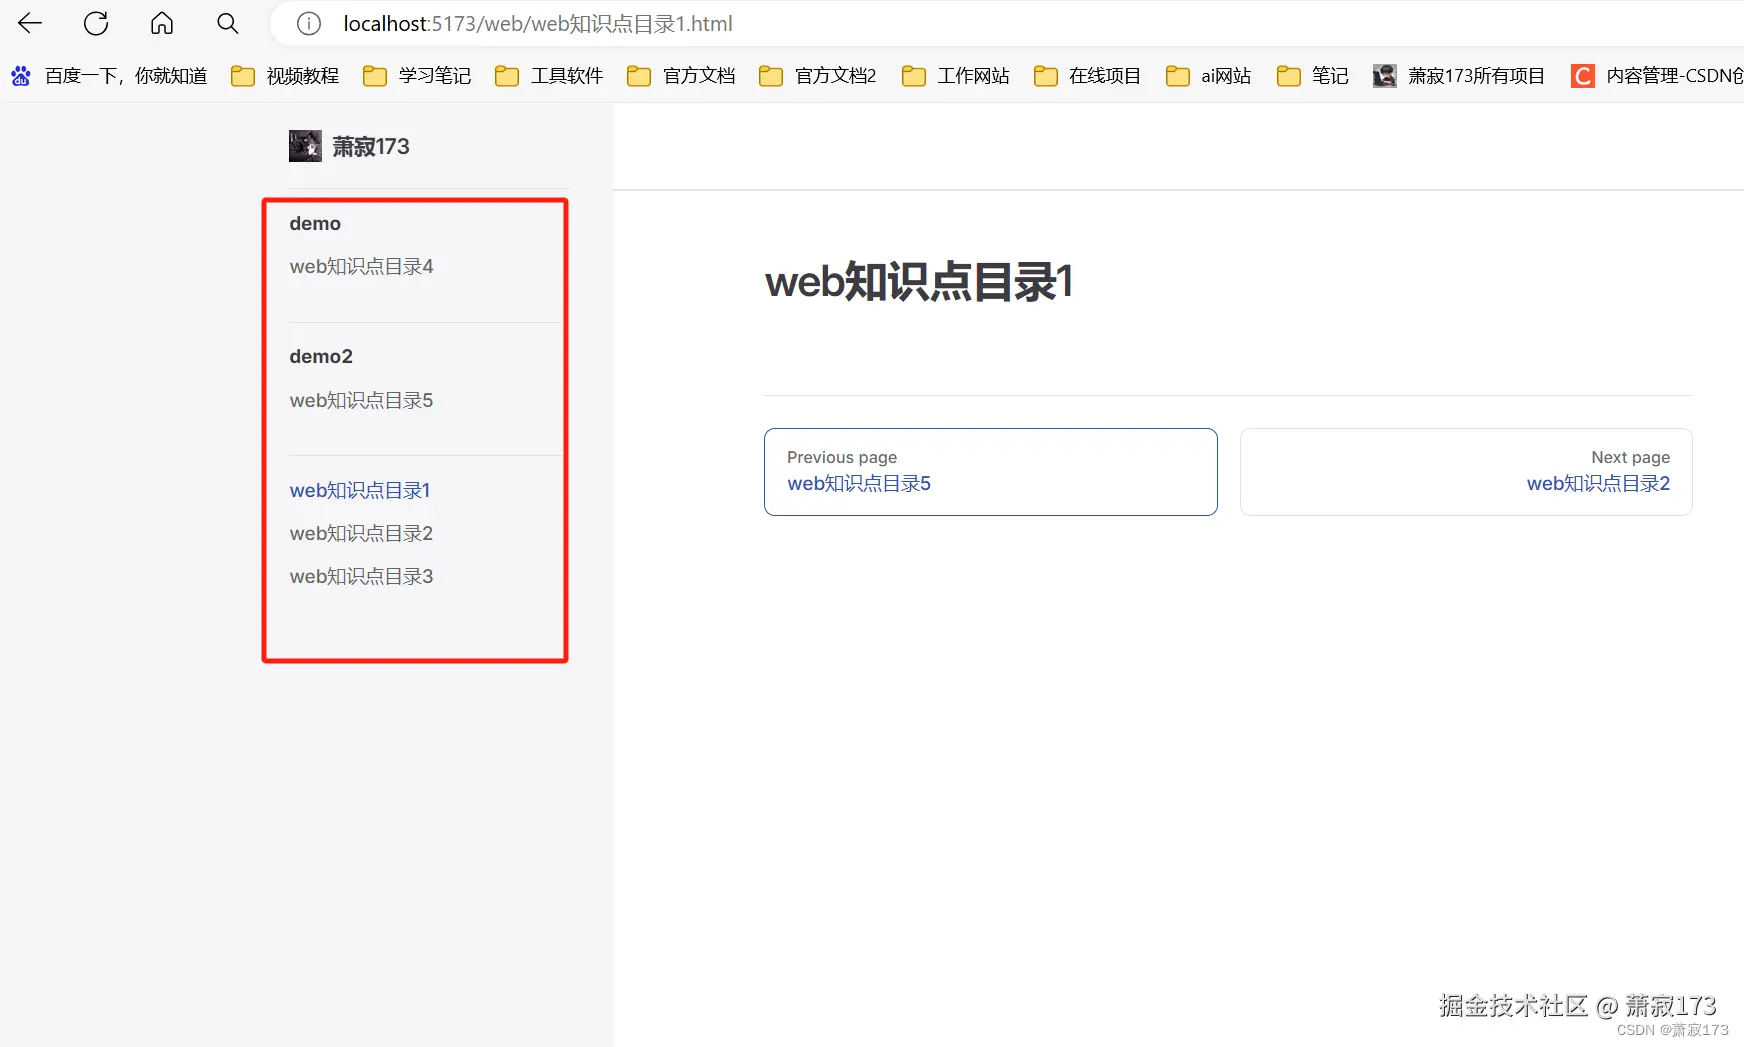
Task: Open web知识点目录3 in the sidebar
Action: tap(361, 576)
